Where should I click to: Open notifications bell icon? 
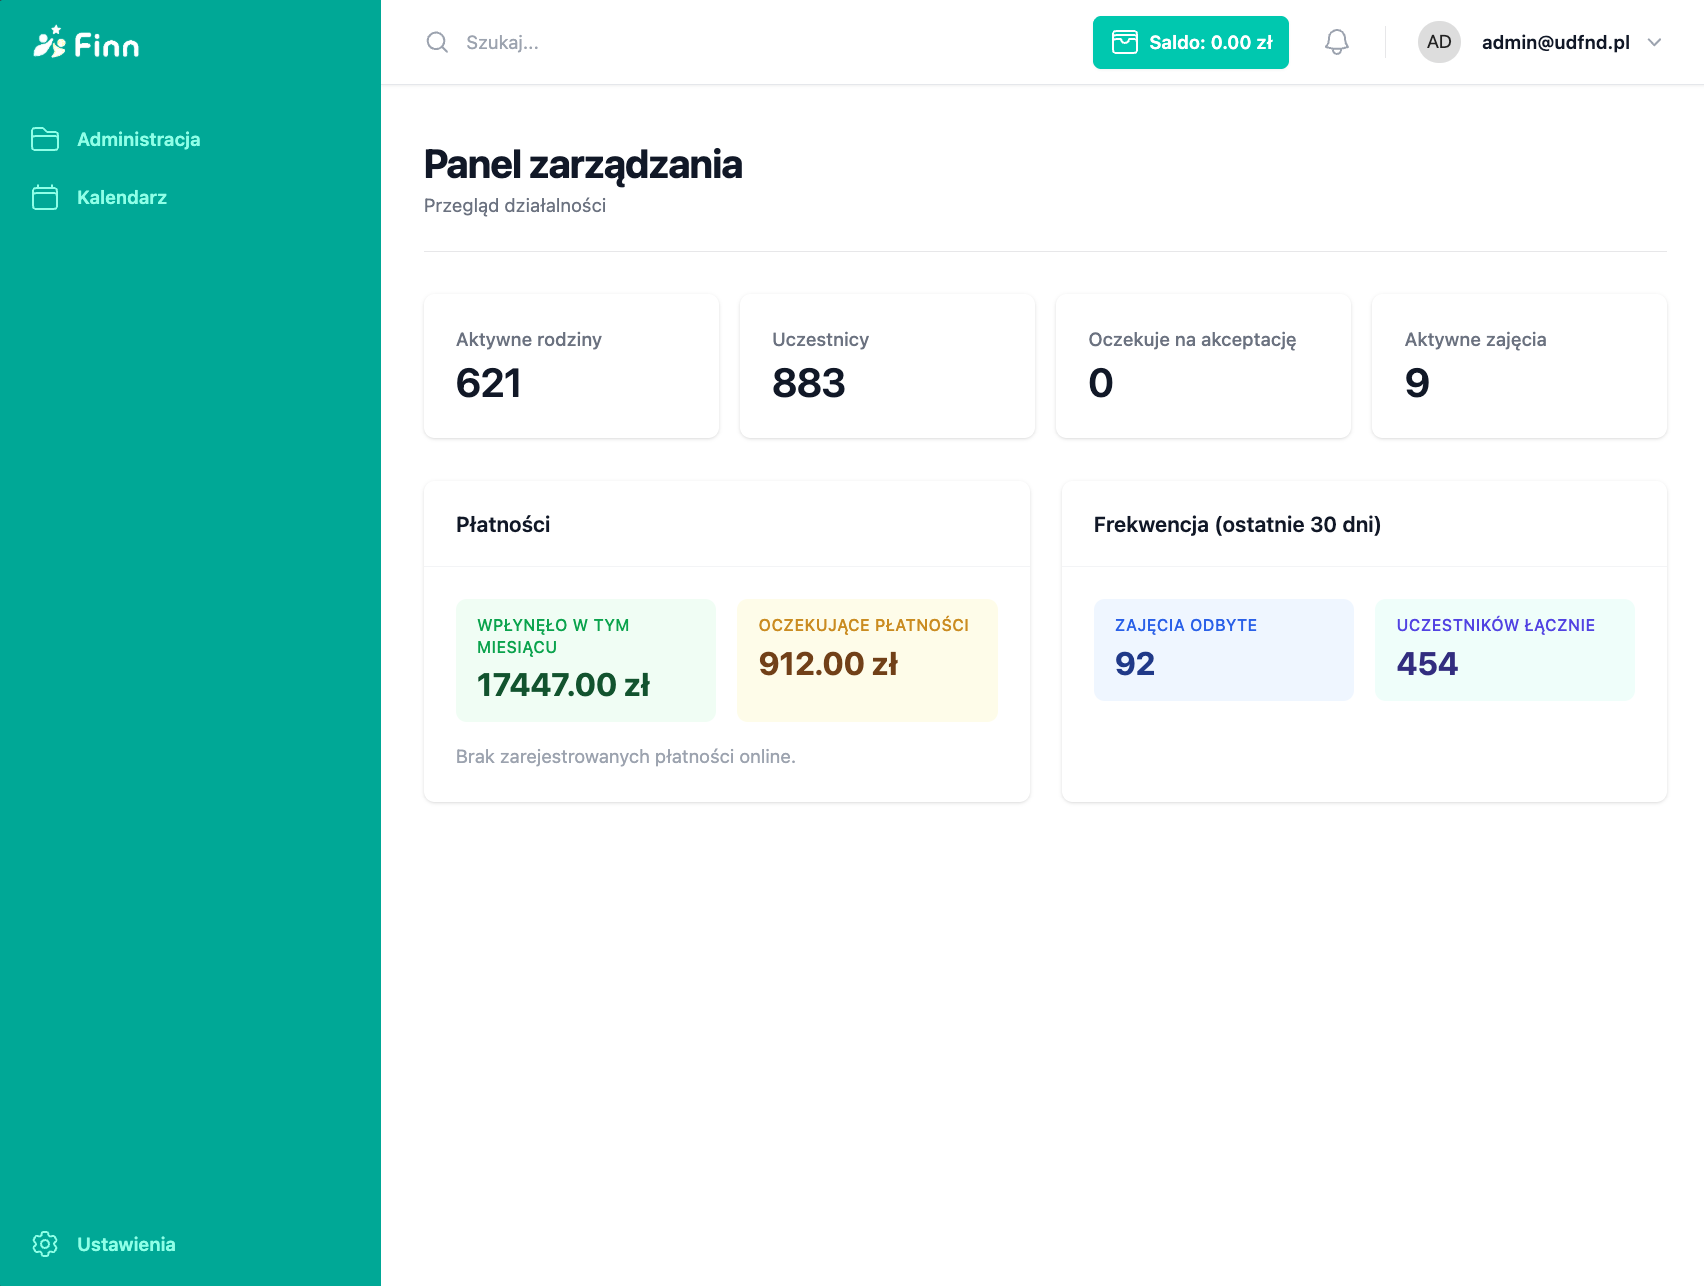(x=1337, y=42)
